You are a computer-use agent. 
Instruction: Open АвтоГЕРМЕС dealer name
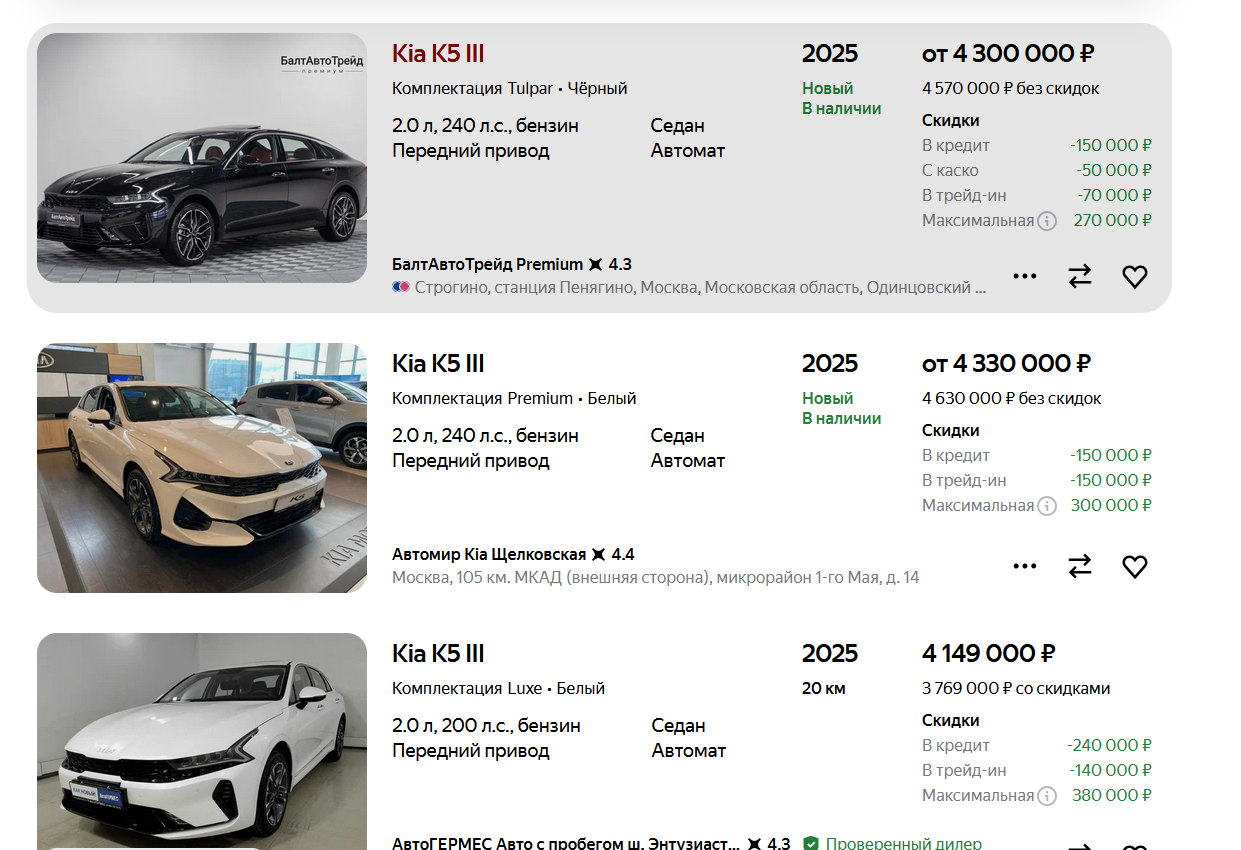(x=566, y=844)
